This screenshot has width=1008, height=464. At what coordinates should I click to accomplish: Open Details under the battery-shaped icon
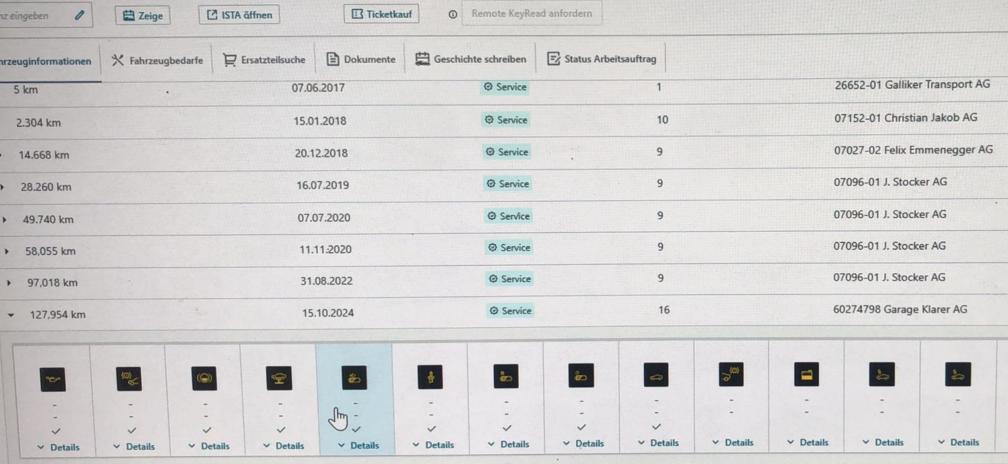tap(808, 442)
